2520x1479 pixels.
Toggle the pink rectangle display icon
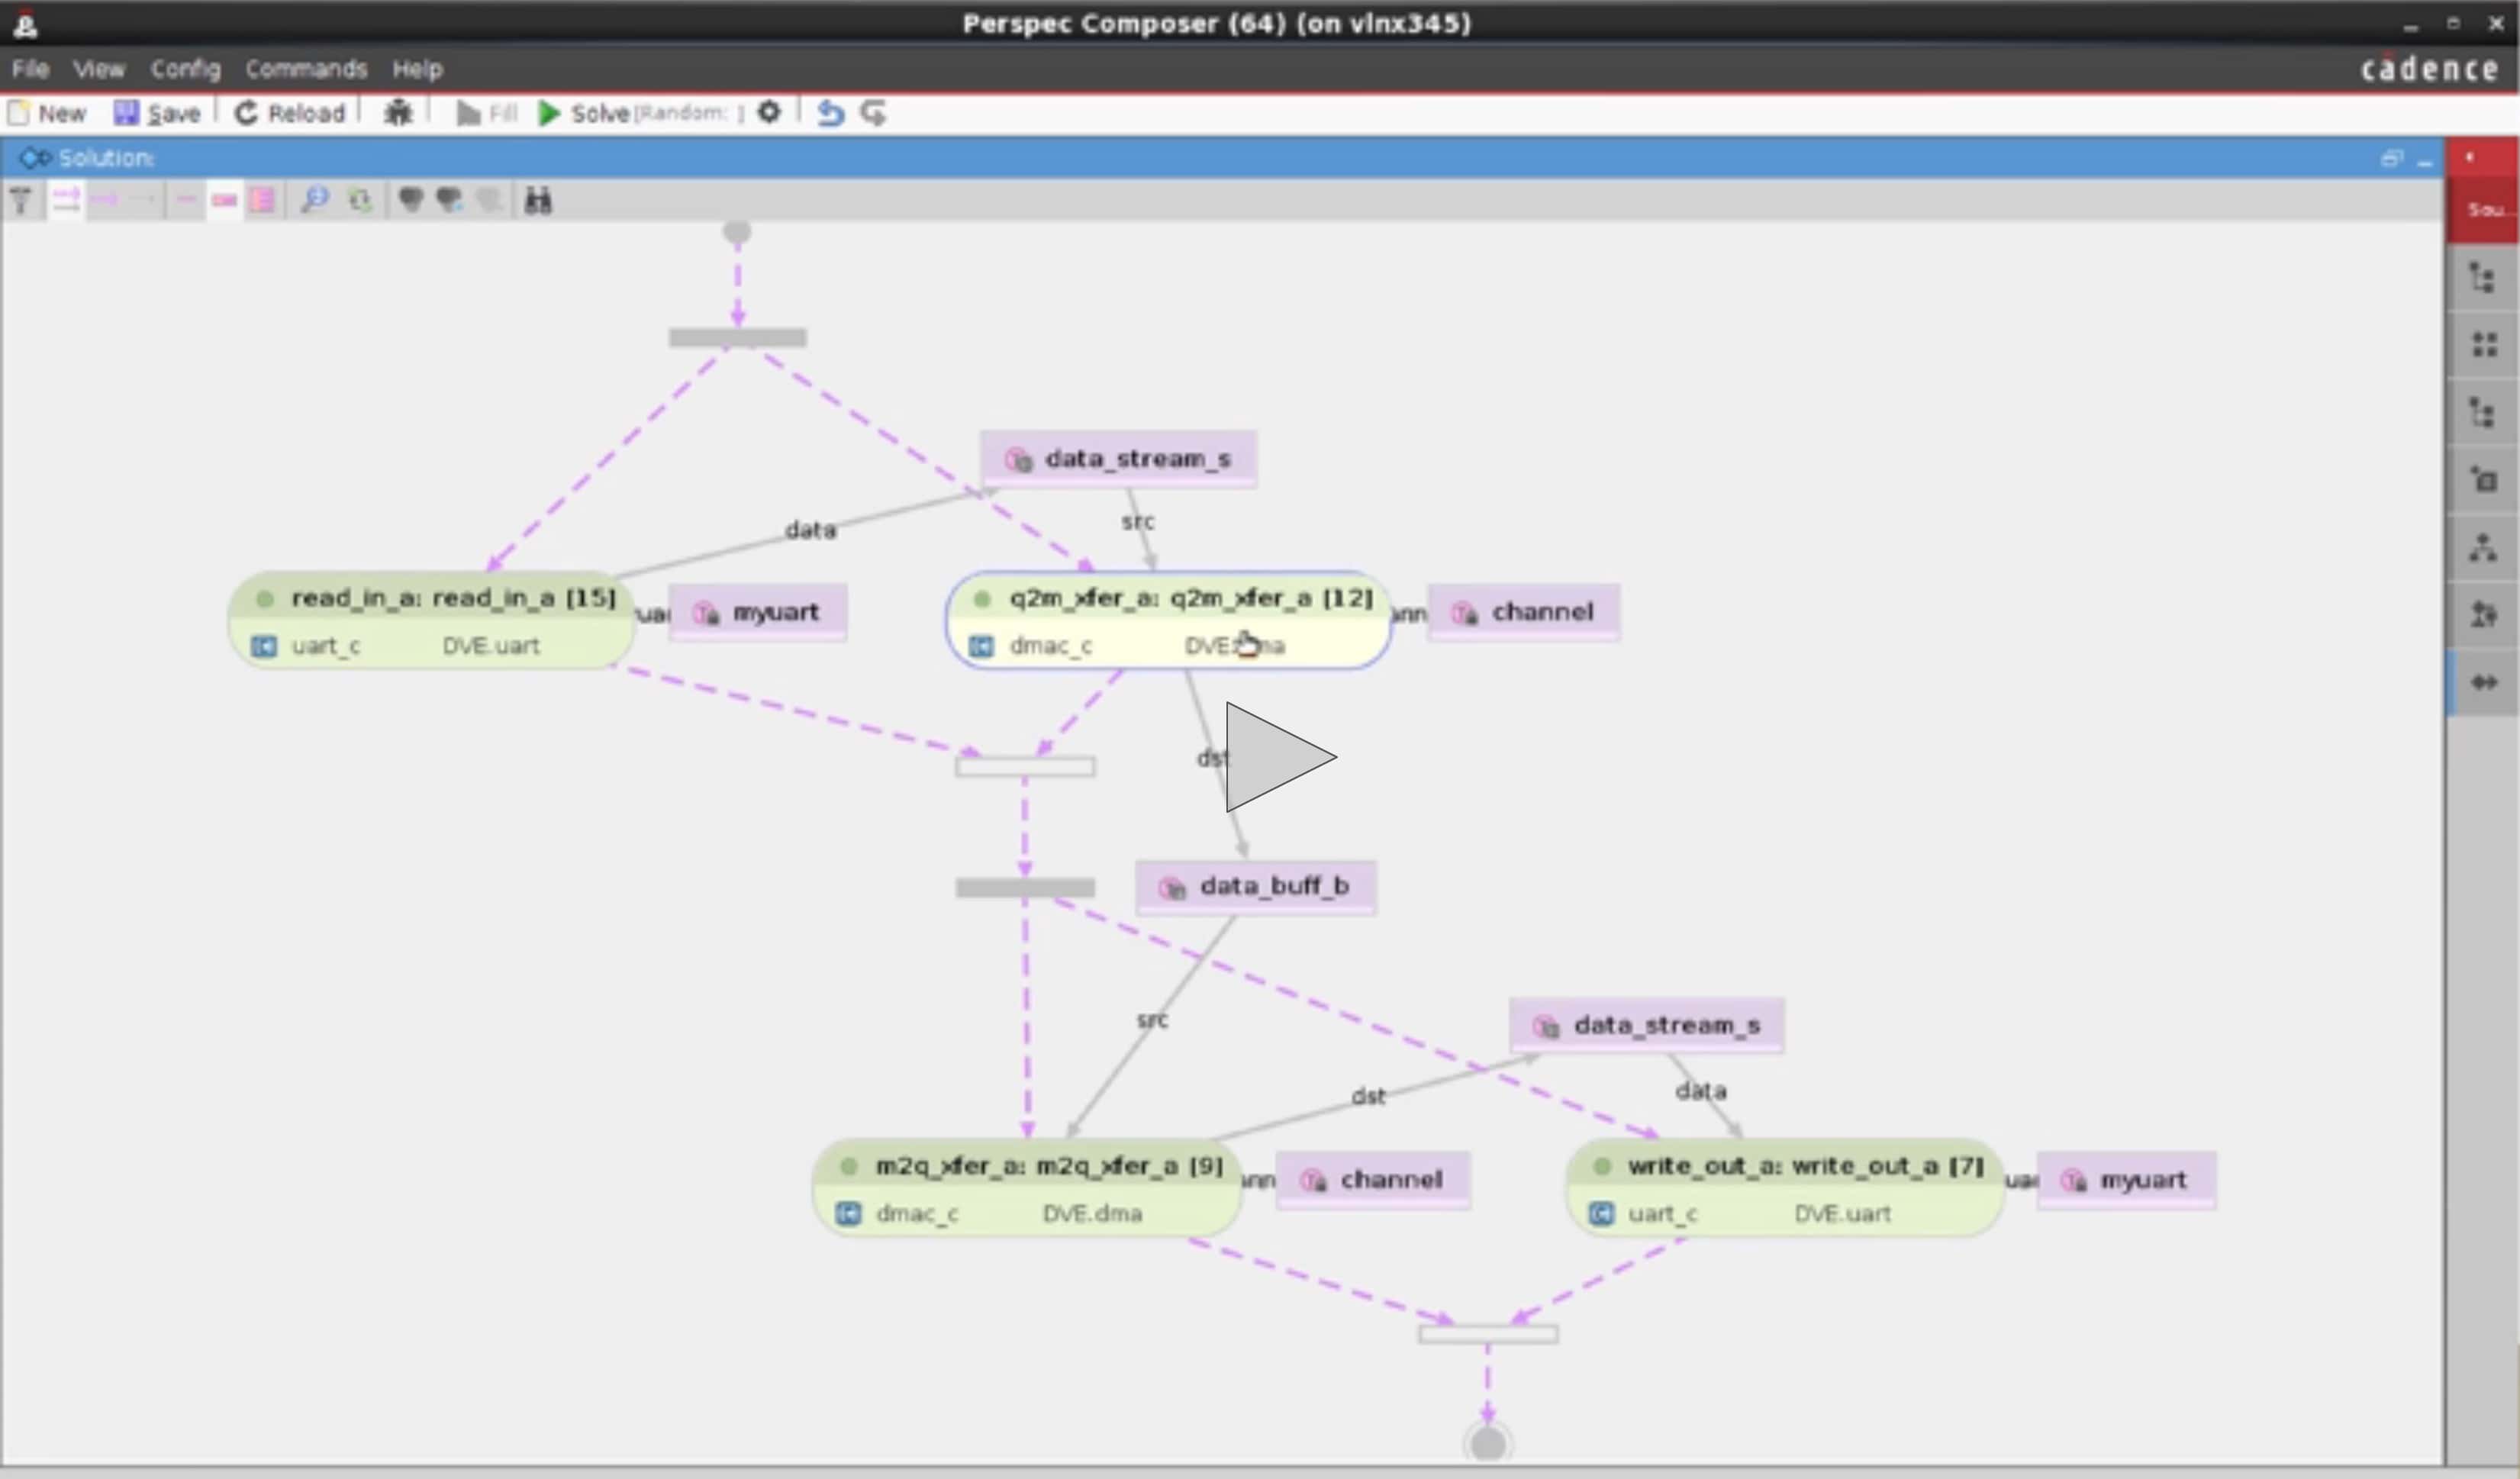click(224, 201)
